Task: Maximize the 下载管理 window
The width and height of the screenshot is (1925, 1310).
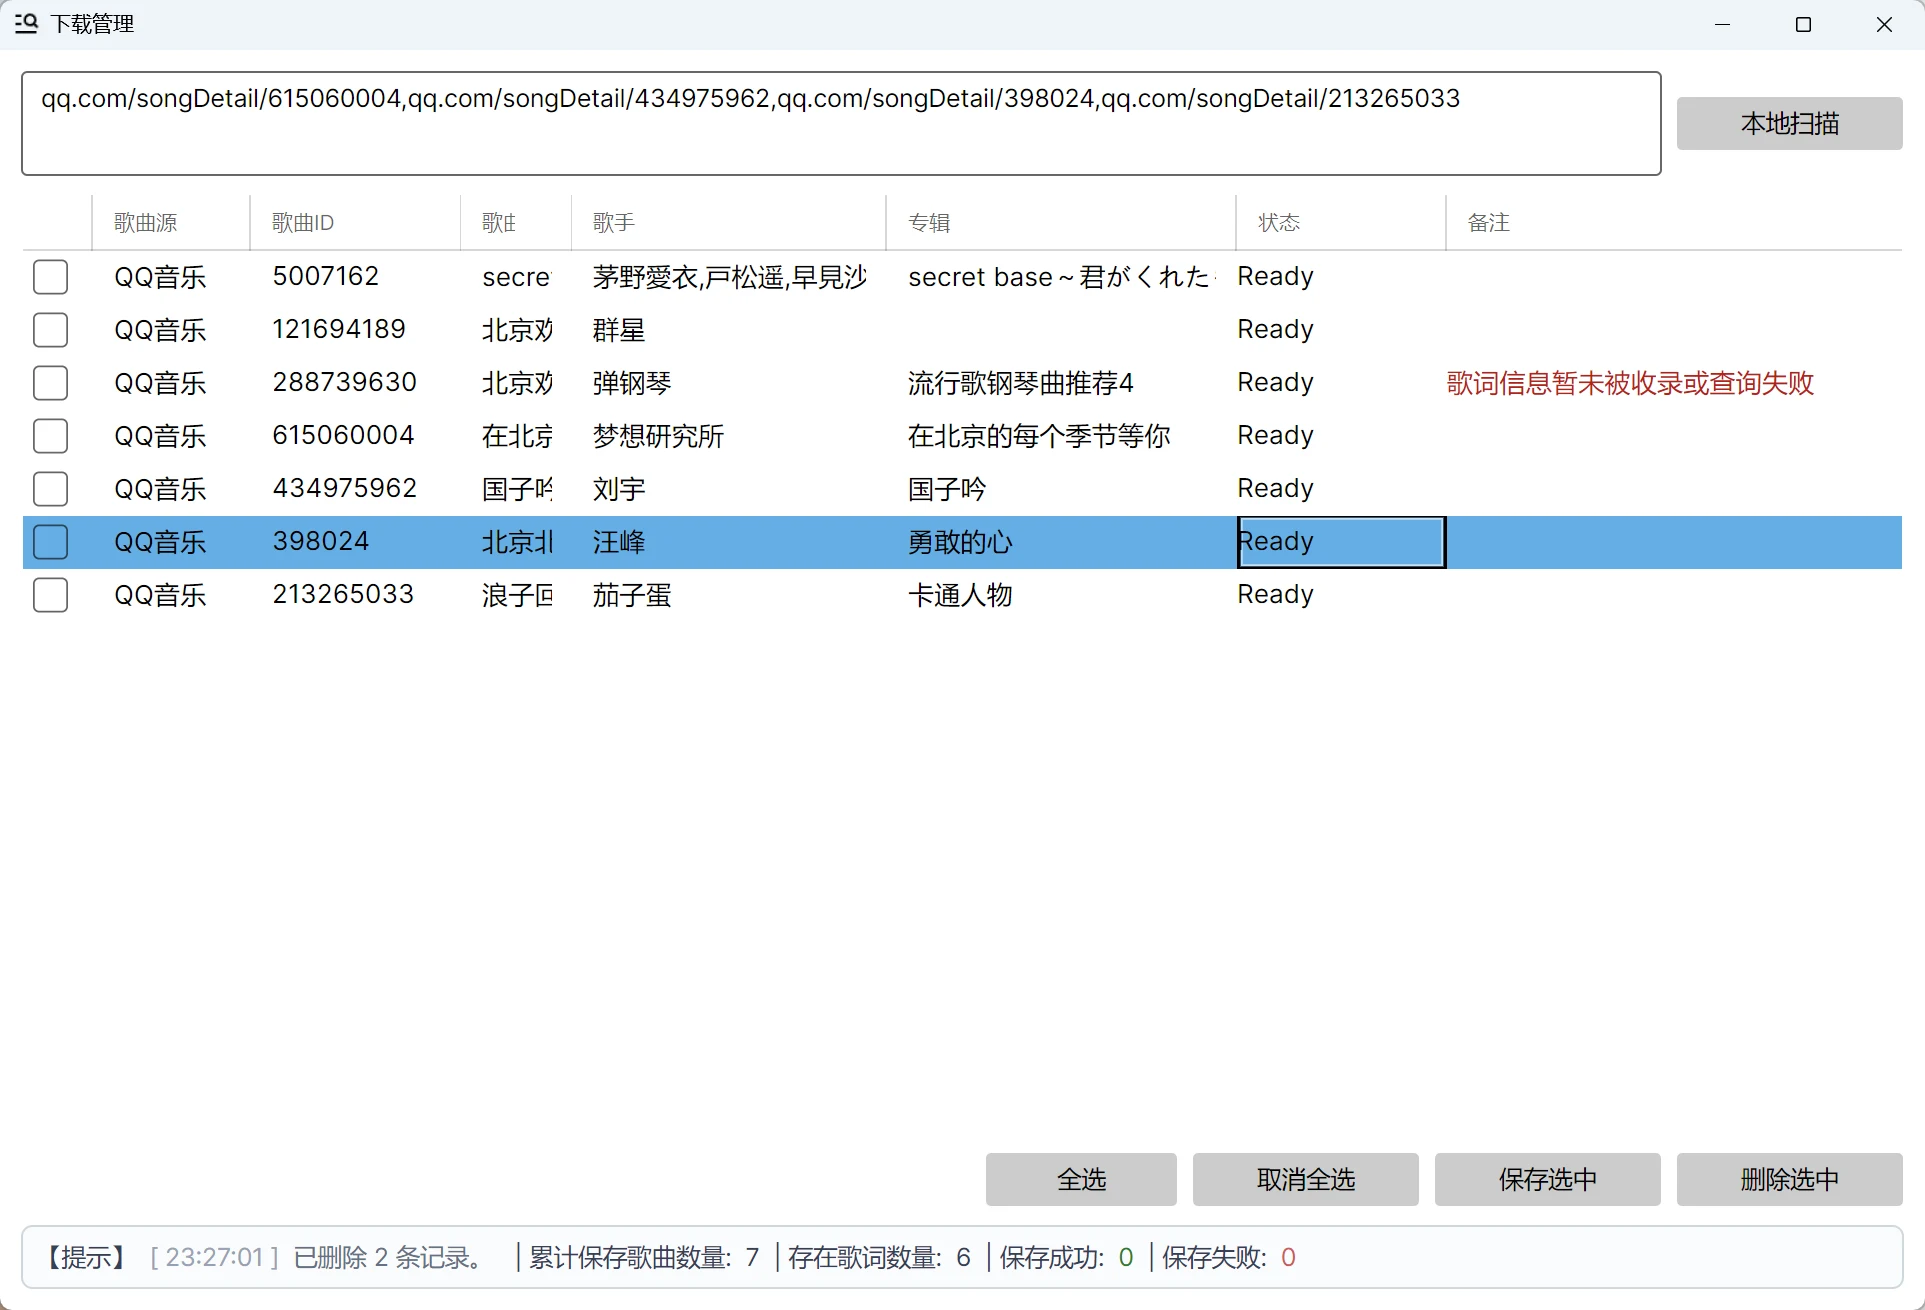Action: coord(1803,24)
